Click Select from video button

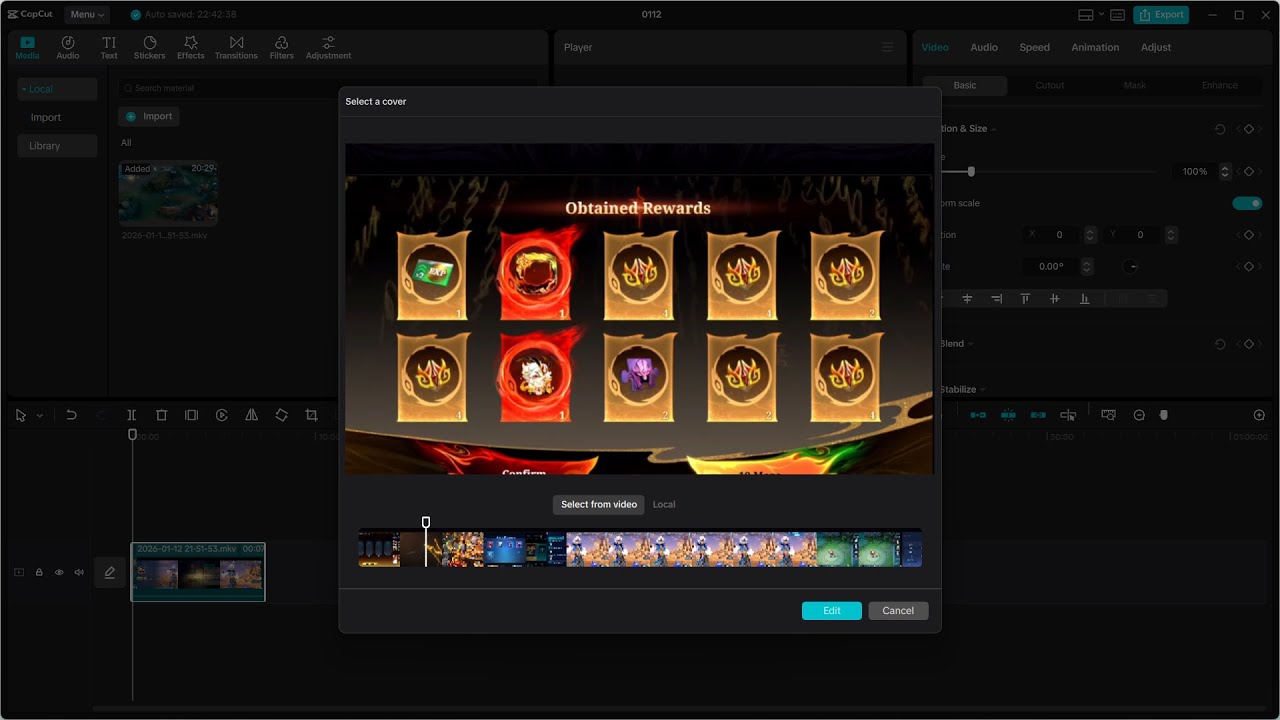[x=599, y=505]
